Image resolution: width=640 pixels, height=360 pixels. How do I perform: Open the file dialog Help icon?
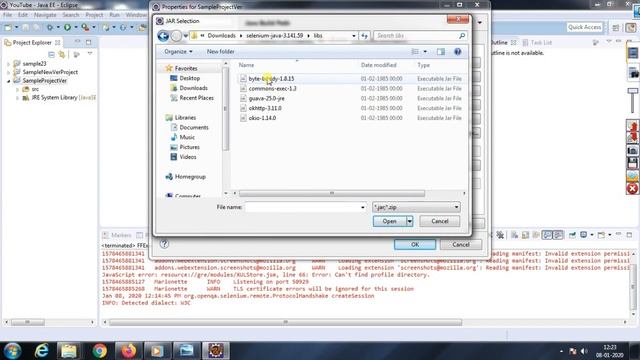click(x=458, y=51)
